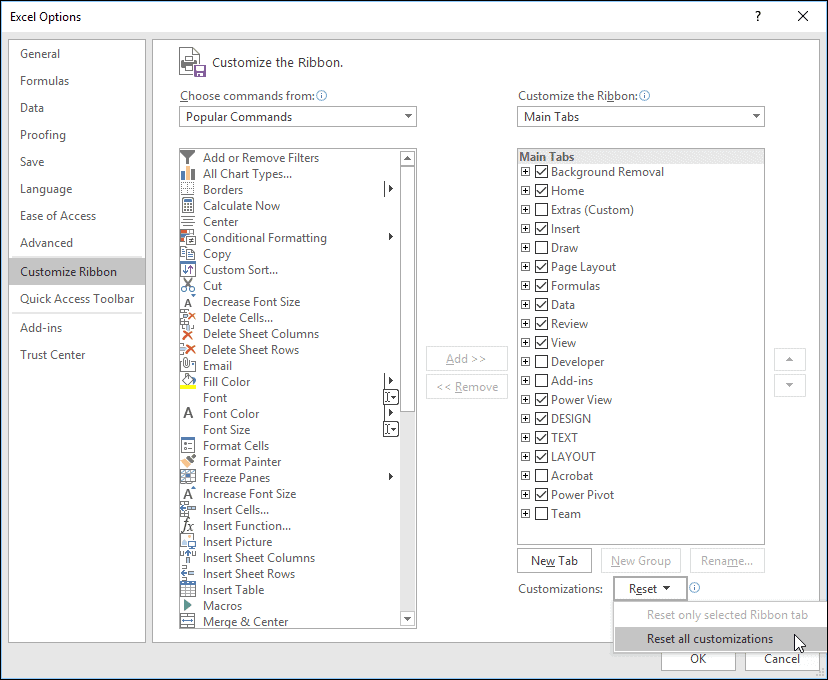Open the Choose commands from dropdown
Screen dimensions: 828x680
click(x=298, y=117)
